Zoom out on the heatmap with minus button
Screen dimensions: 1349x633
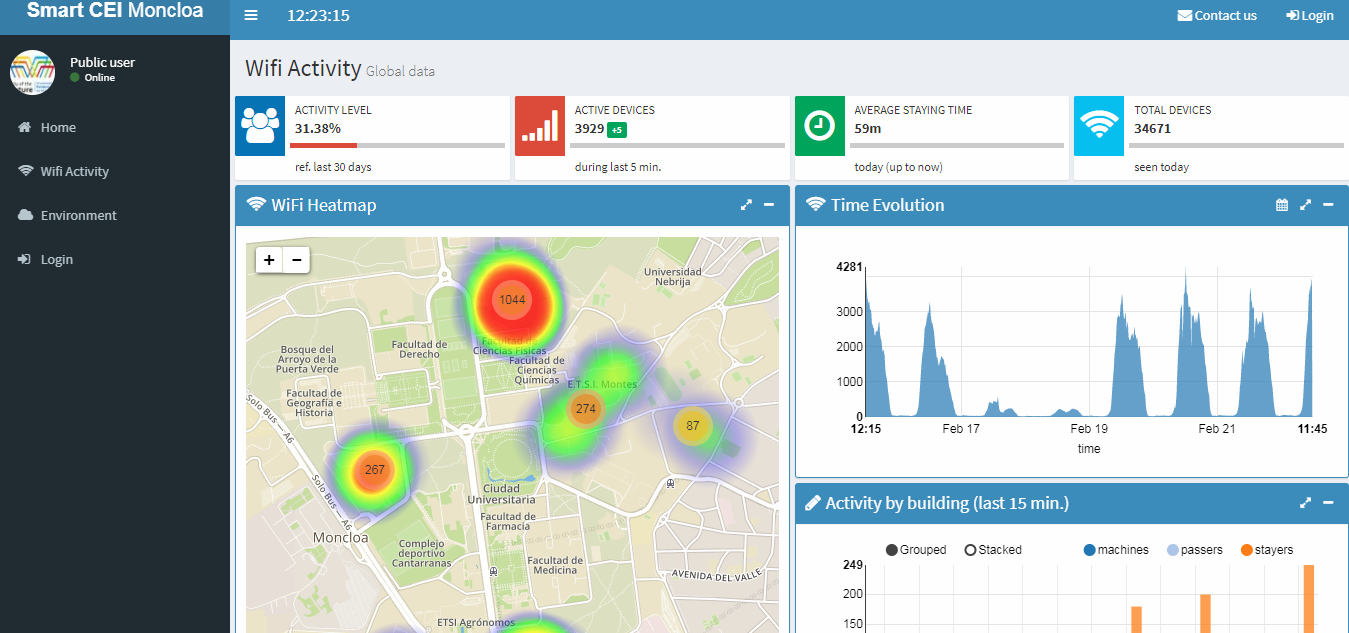click(x=296, y=260)
